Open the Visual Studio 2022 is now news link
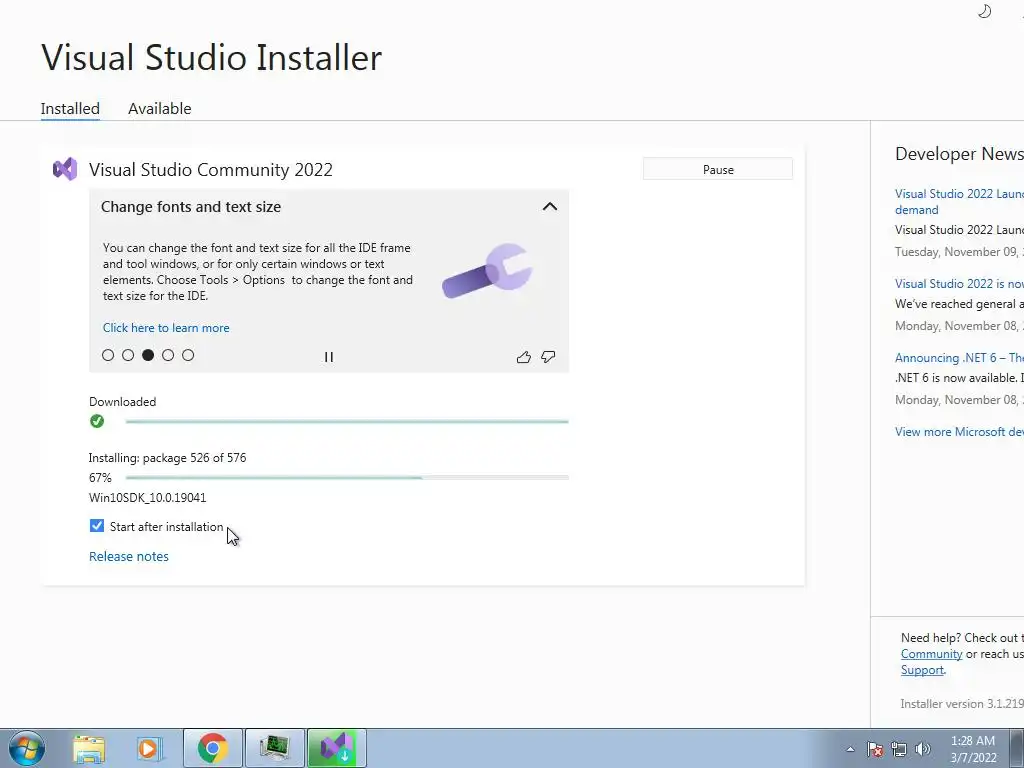 point(959,283)
